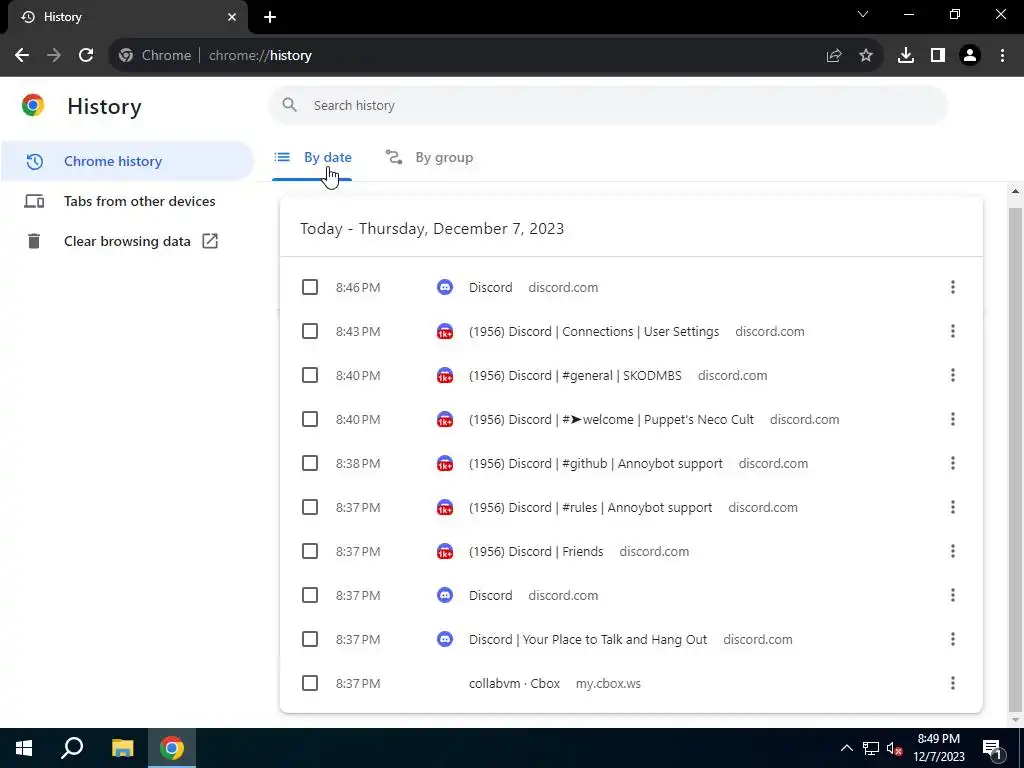This screenshot has width=1024, height=768.
Task: Click the Search history input field
Action: pos(607,105)
